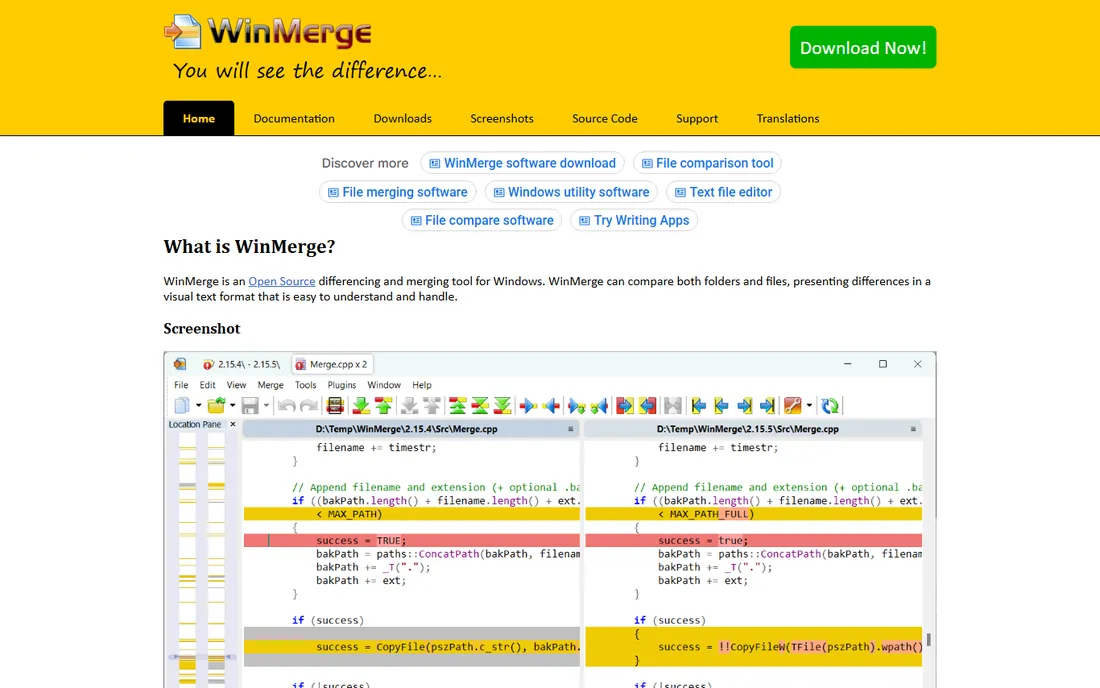Click Copy All to Left icon

point(648,405)
